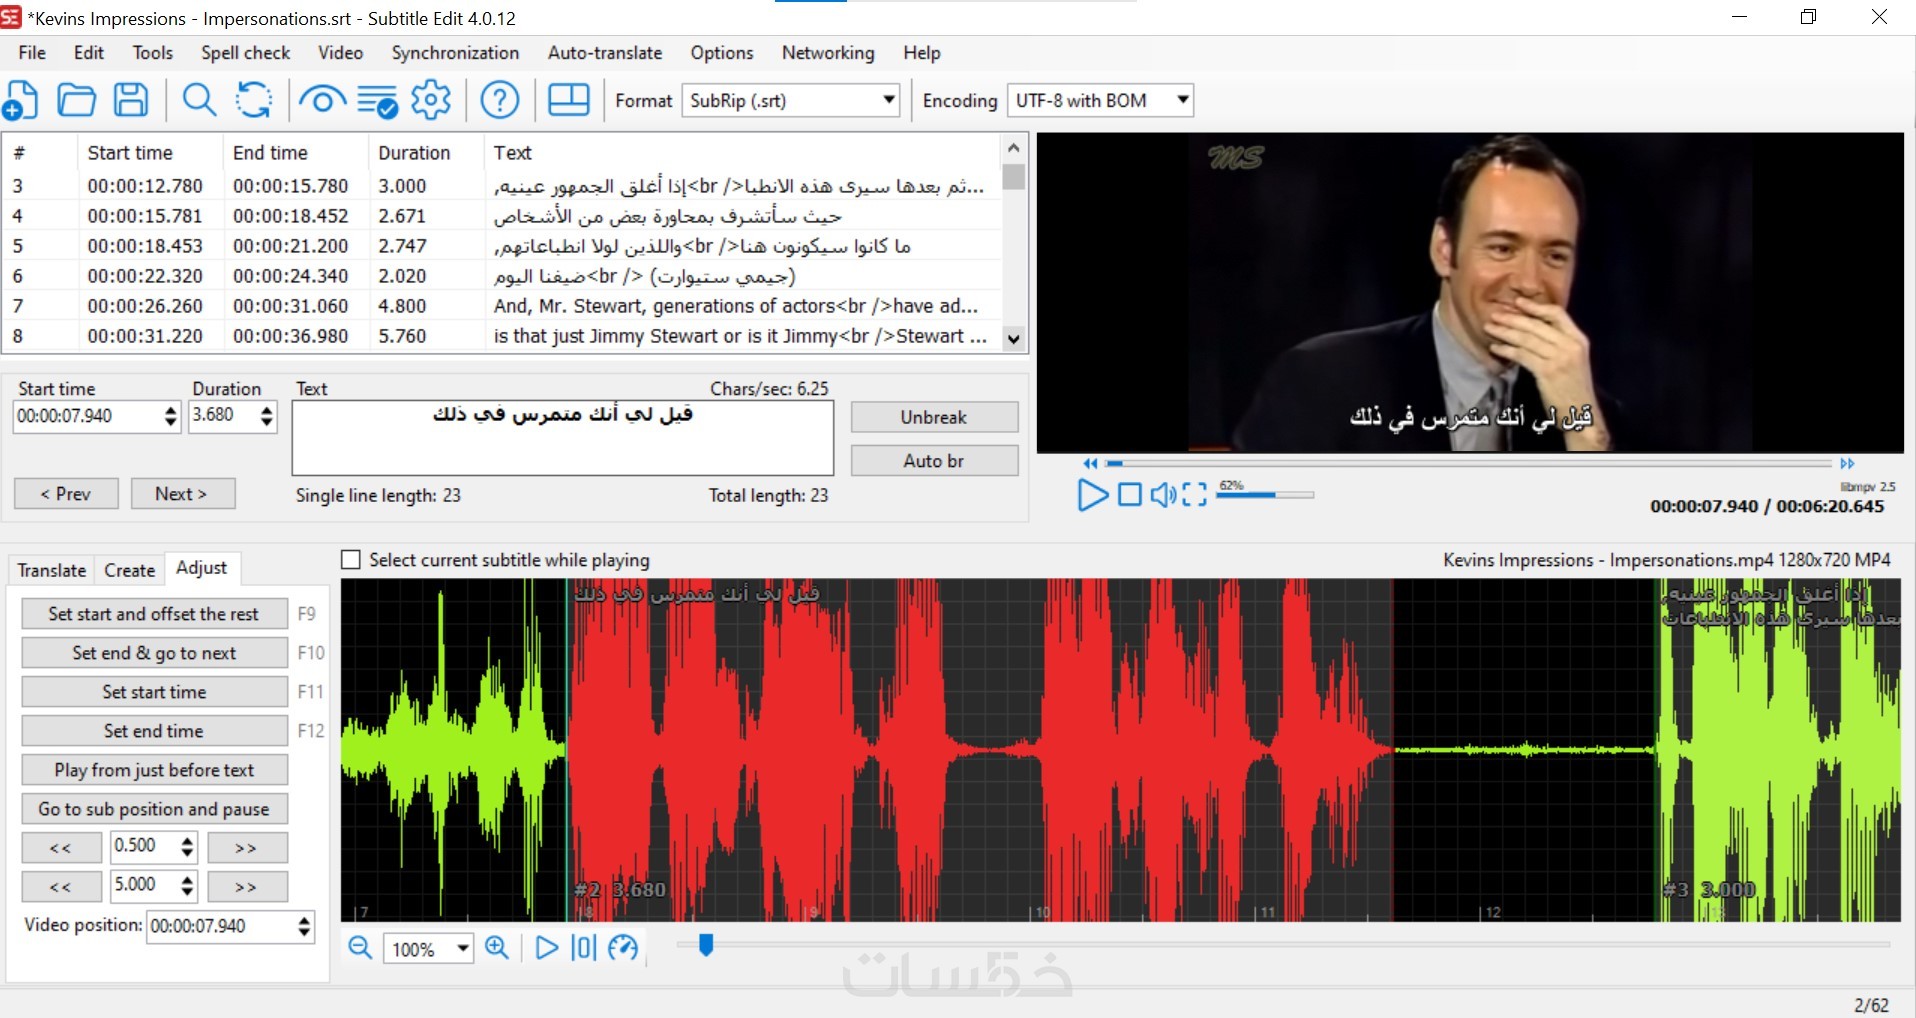Click the Spell check list icon
The height and width of the screenshot is (1018, 1916).
[377, 101]
